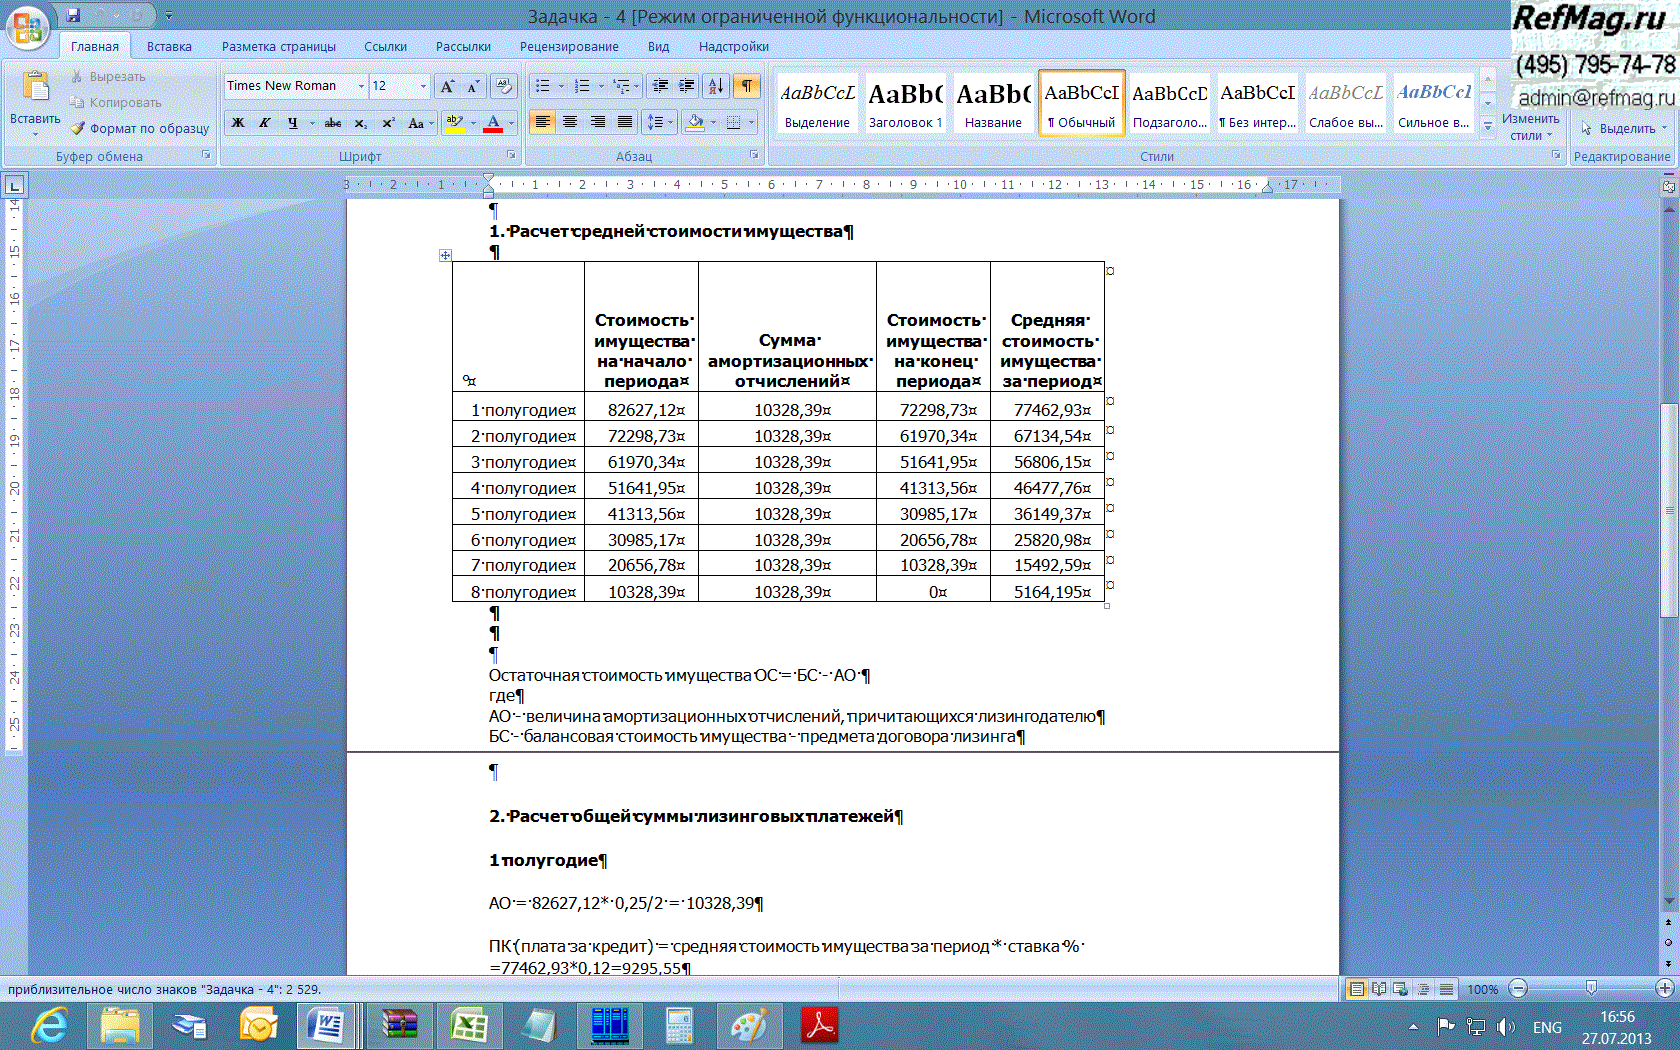Open the font size dropdown
The width and height of the screenshot is (1680, 1050).
[423, 86]
